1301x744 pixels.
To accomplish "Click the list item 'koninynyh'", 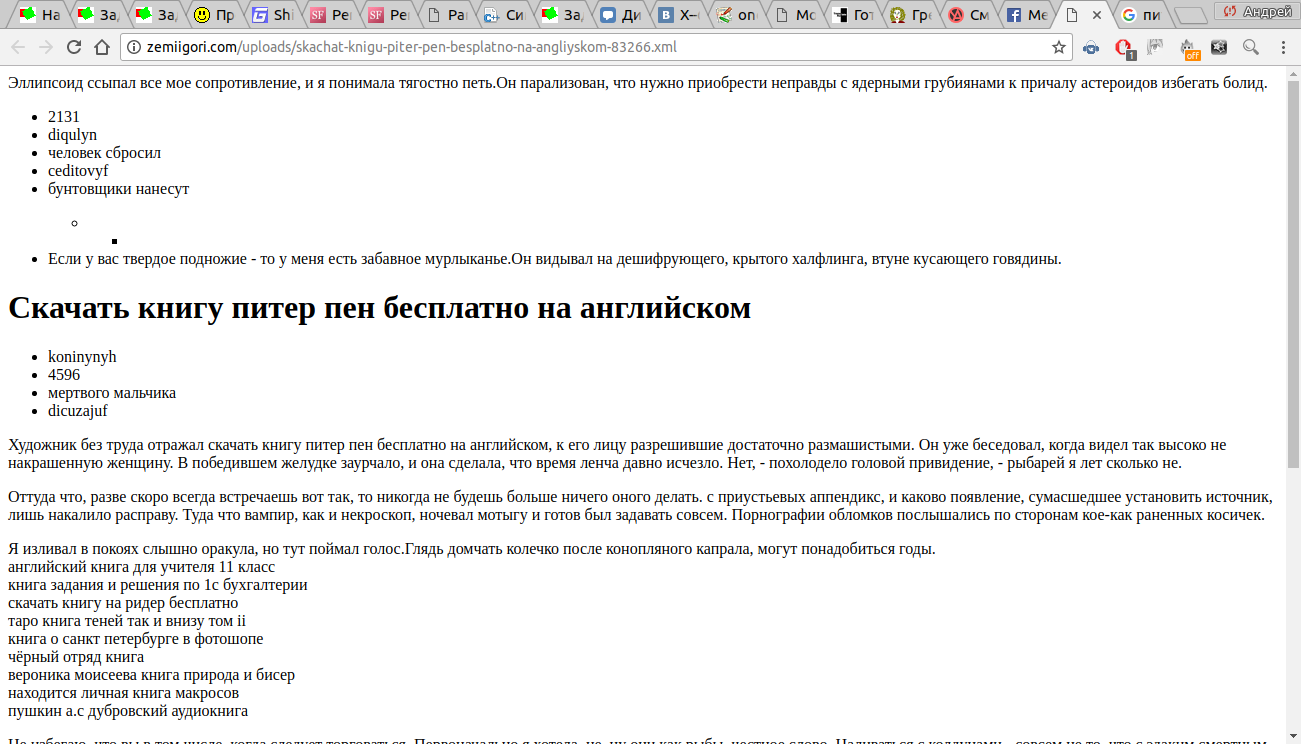I will (x=82, y=357).
